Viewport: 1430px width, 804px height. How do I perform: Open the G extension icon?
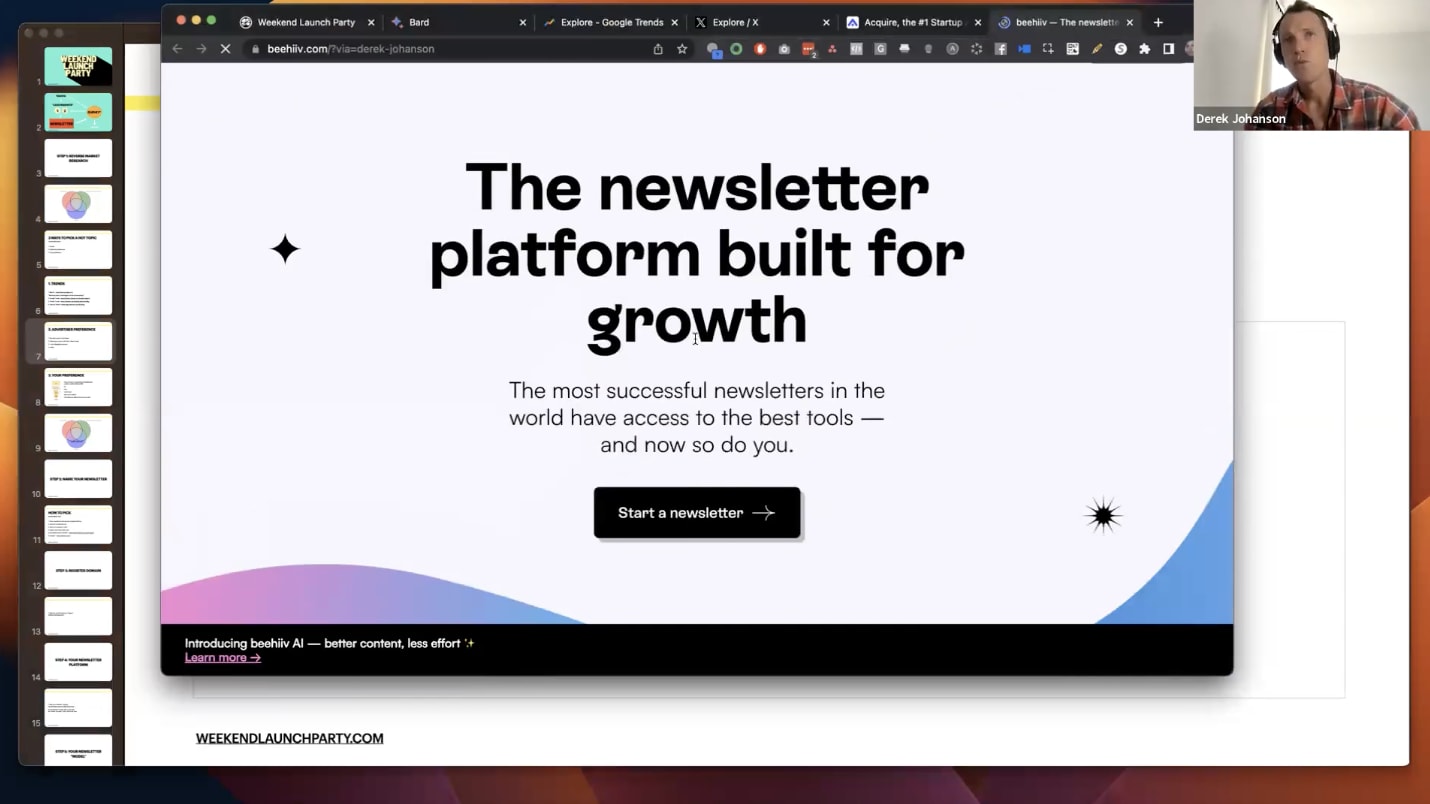(x=880, y=49)
